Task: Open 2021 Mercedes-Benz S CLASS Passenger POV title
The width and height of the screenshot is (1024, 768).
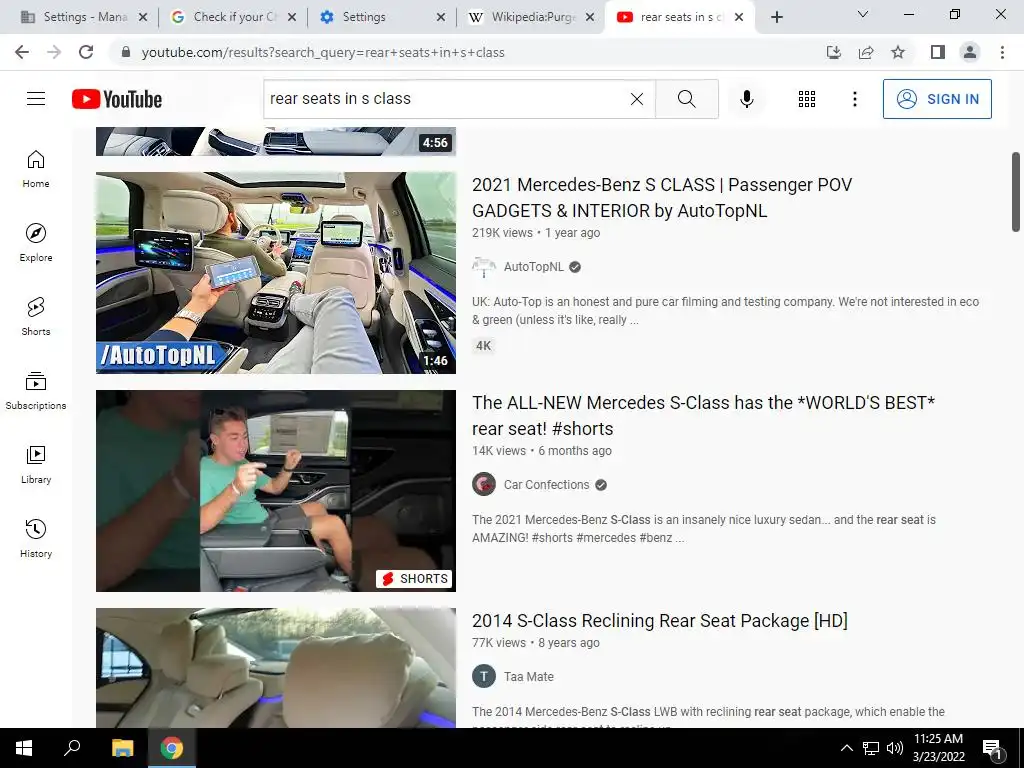Action: (662, 198)
